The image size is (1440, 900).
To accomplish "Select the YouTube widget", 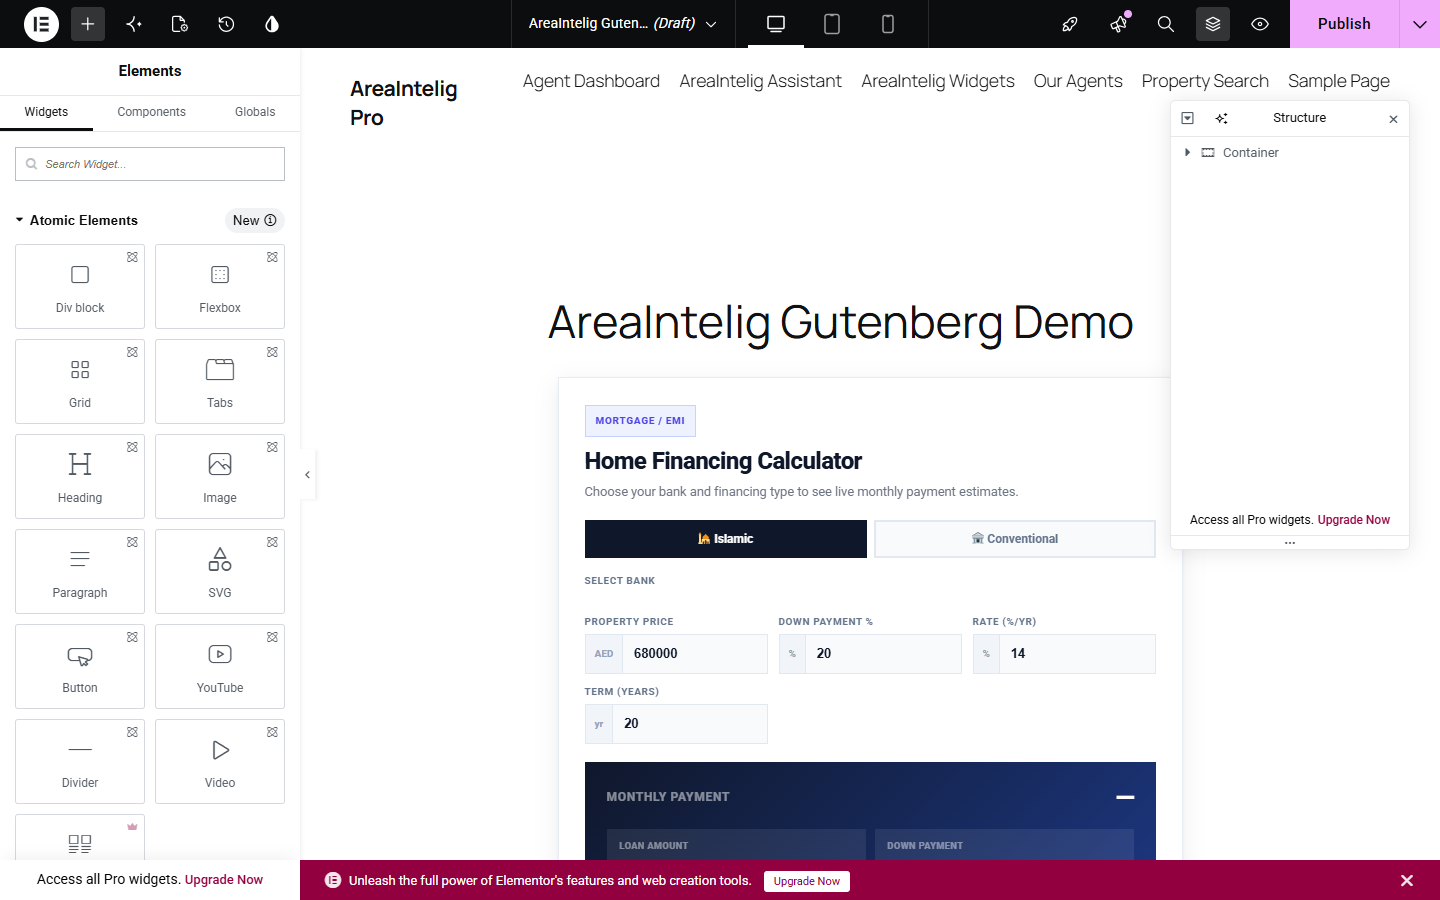I will pos(220,666).
